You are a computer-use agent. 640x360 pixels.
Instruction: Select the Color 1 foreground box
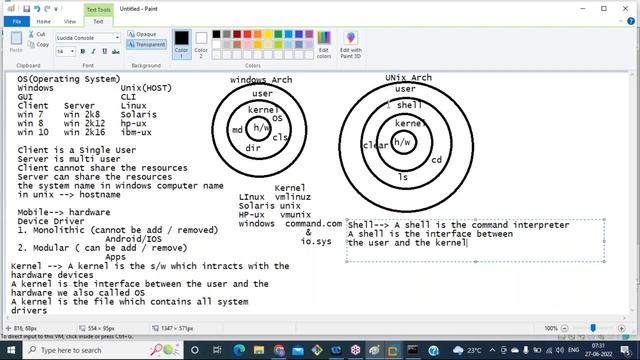[x=182, y=44]
